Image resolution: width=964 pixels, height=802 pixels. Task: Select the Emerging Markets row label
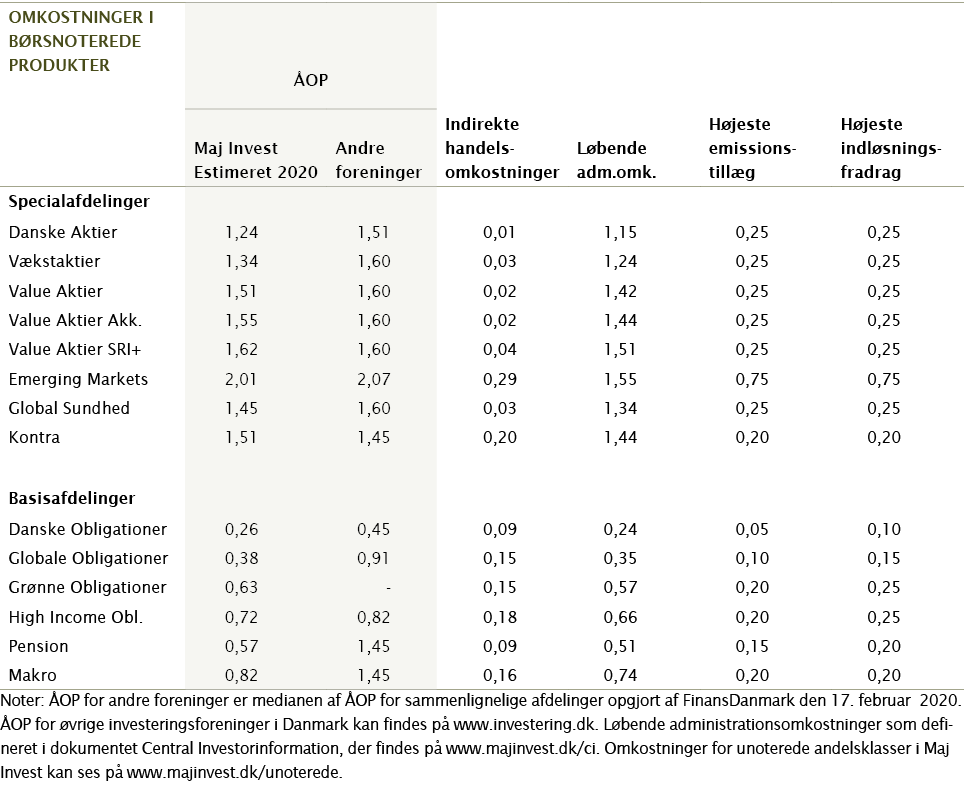pyautogui.click(x=78, y=379)
